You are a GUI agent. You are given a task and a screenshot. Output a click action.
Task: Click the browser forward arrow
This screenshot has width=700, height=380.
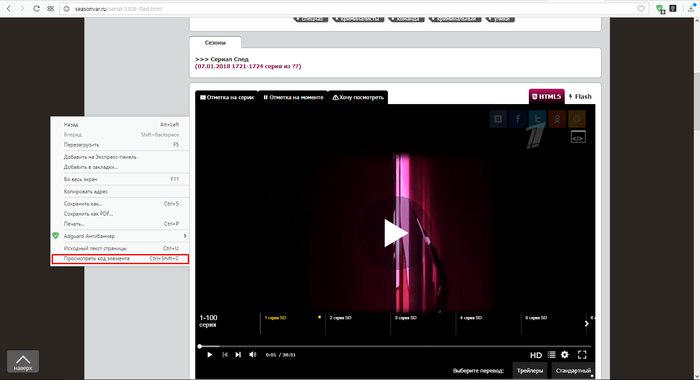pyautogui.click(x=22, y=8)
